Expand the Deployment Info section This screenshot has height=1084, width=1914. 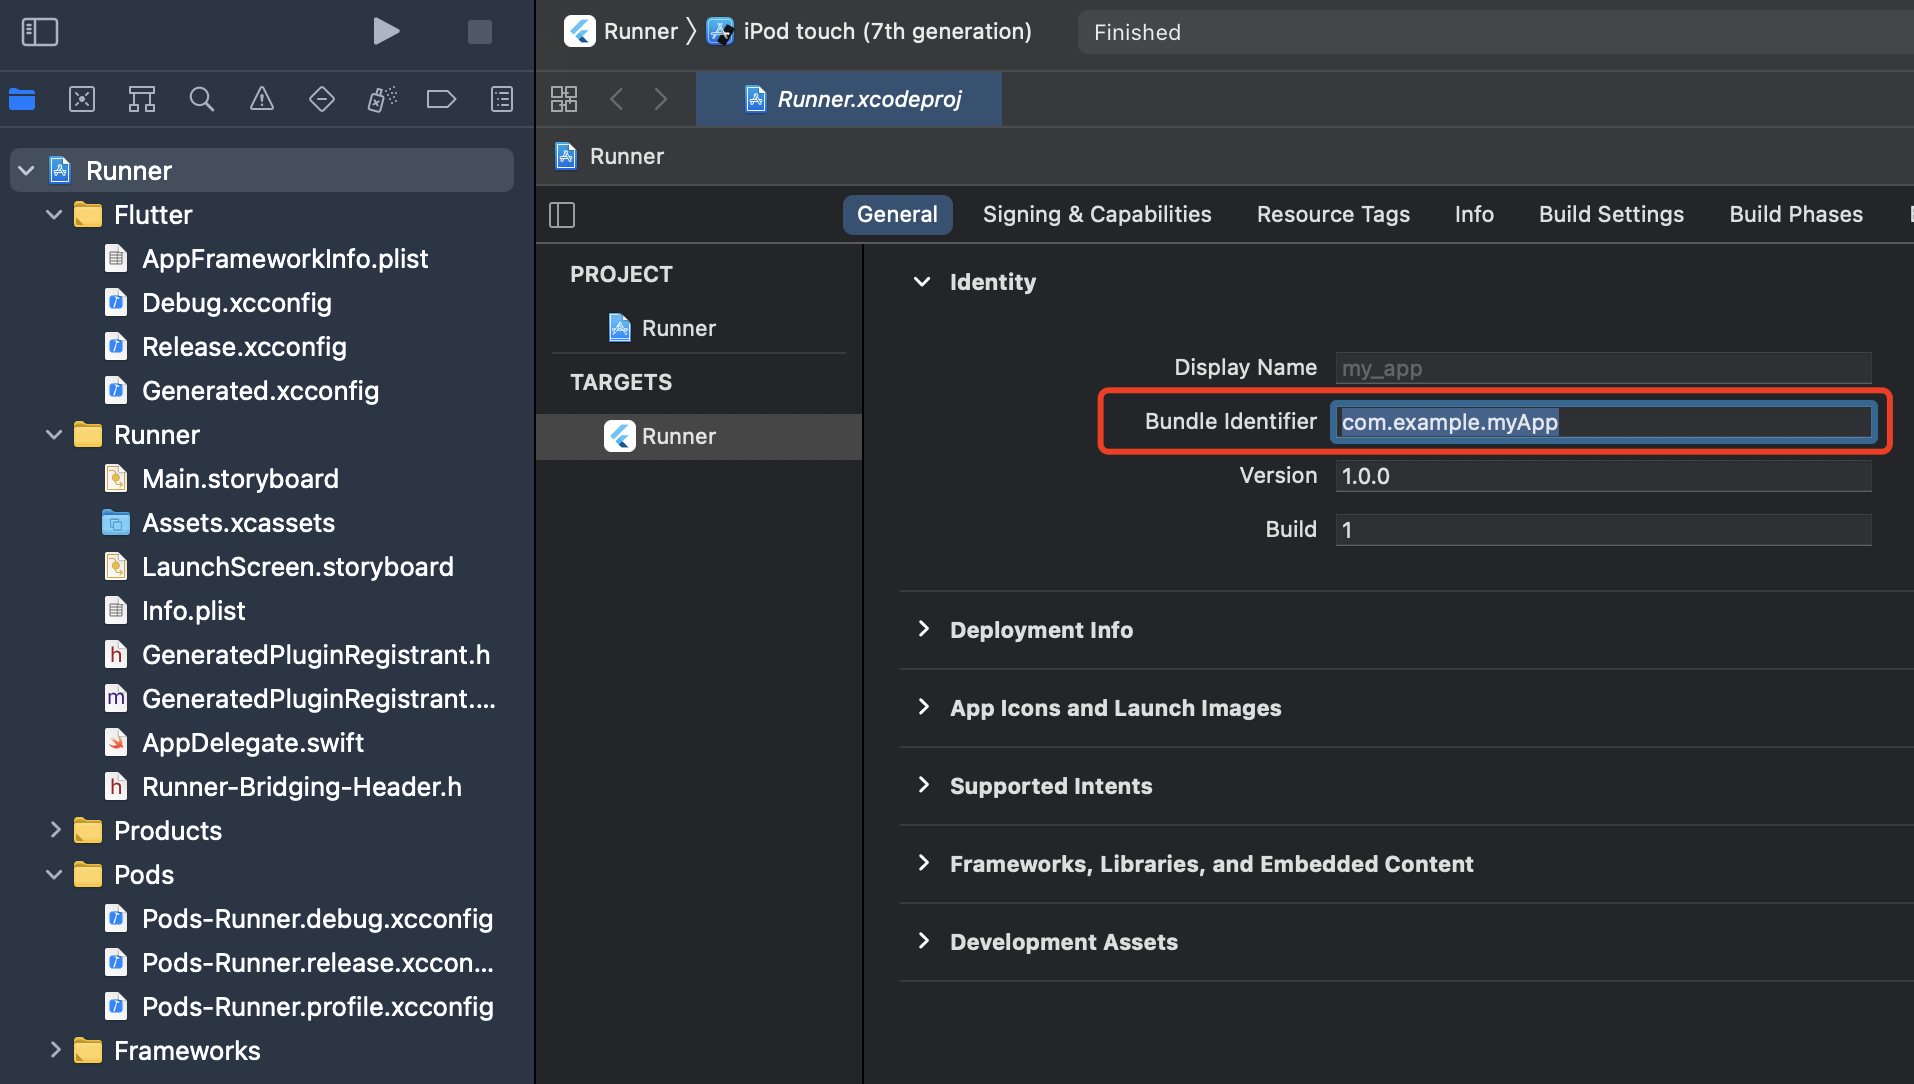point(924,629)
